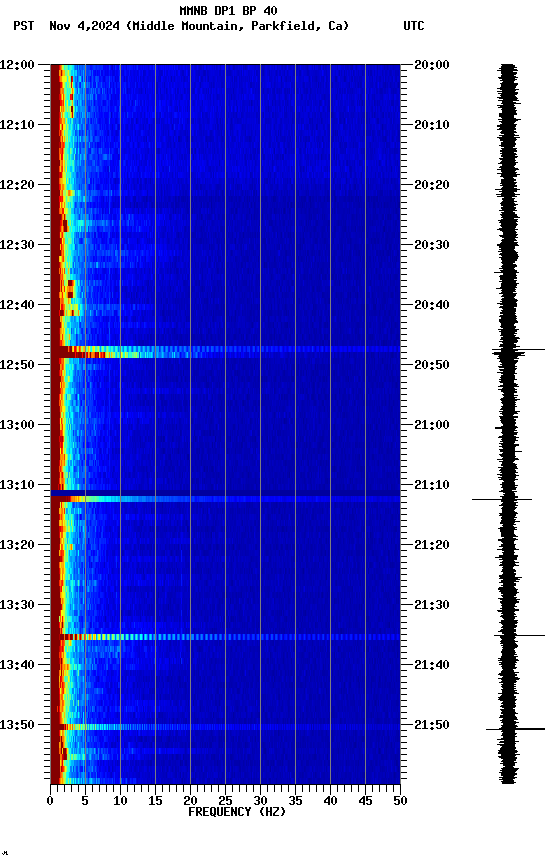Click the spectrogram event band near 13:35 PST

tap(225, 637)
